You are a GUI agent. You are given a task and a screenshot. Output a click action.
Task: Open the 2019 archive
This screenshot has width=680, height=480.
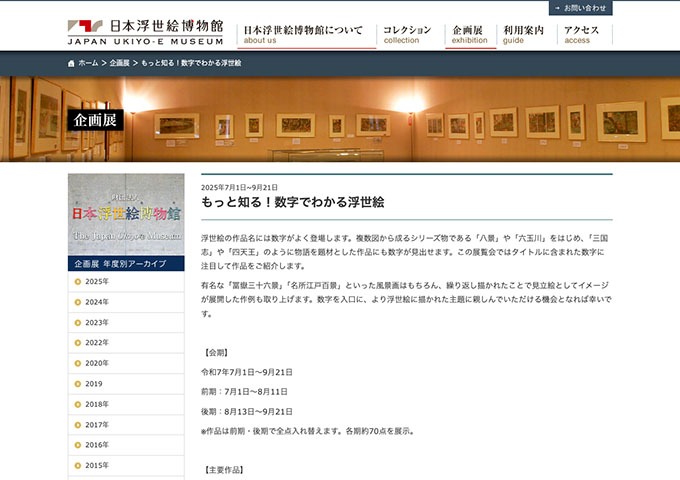[x=126, y=384]
